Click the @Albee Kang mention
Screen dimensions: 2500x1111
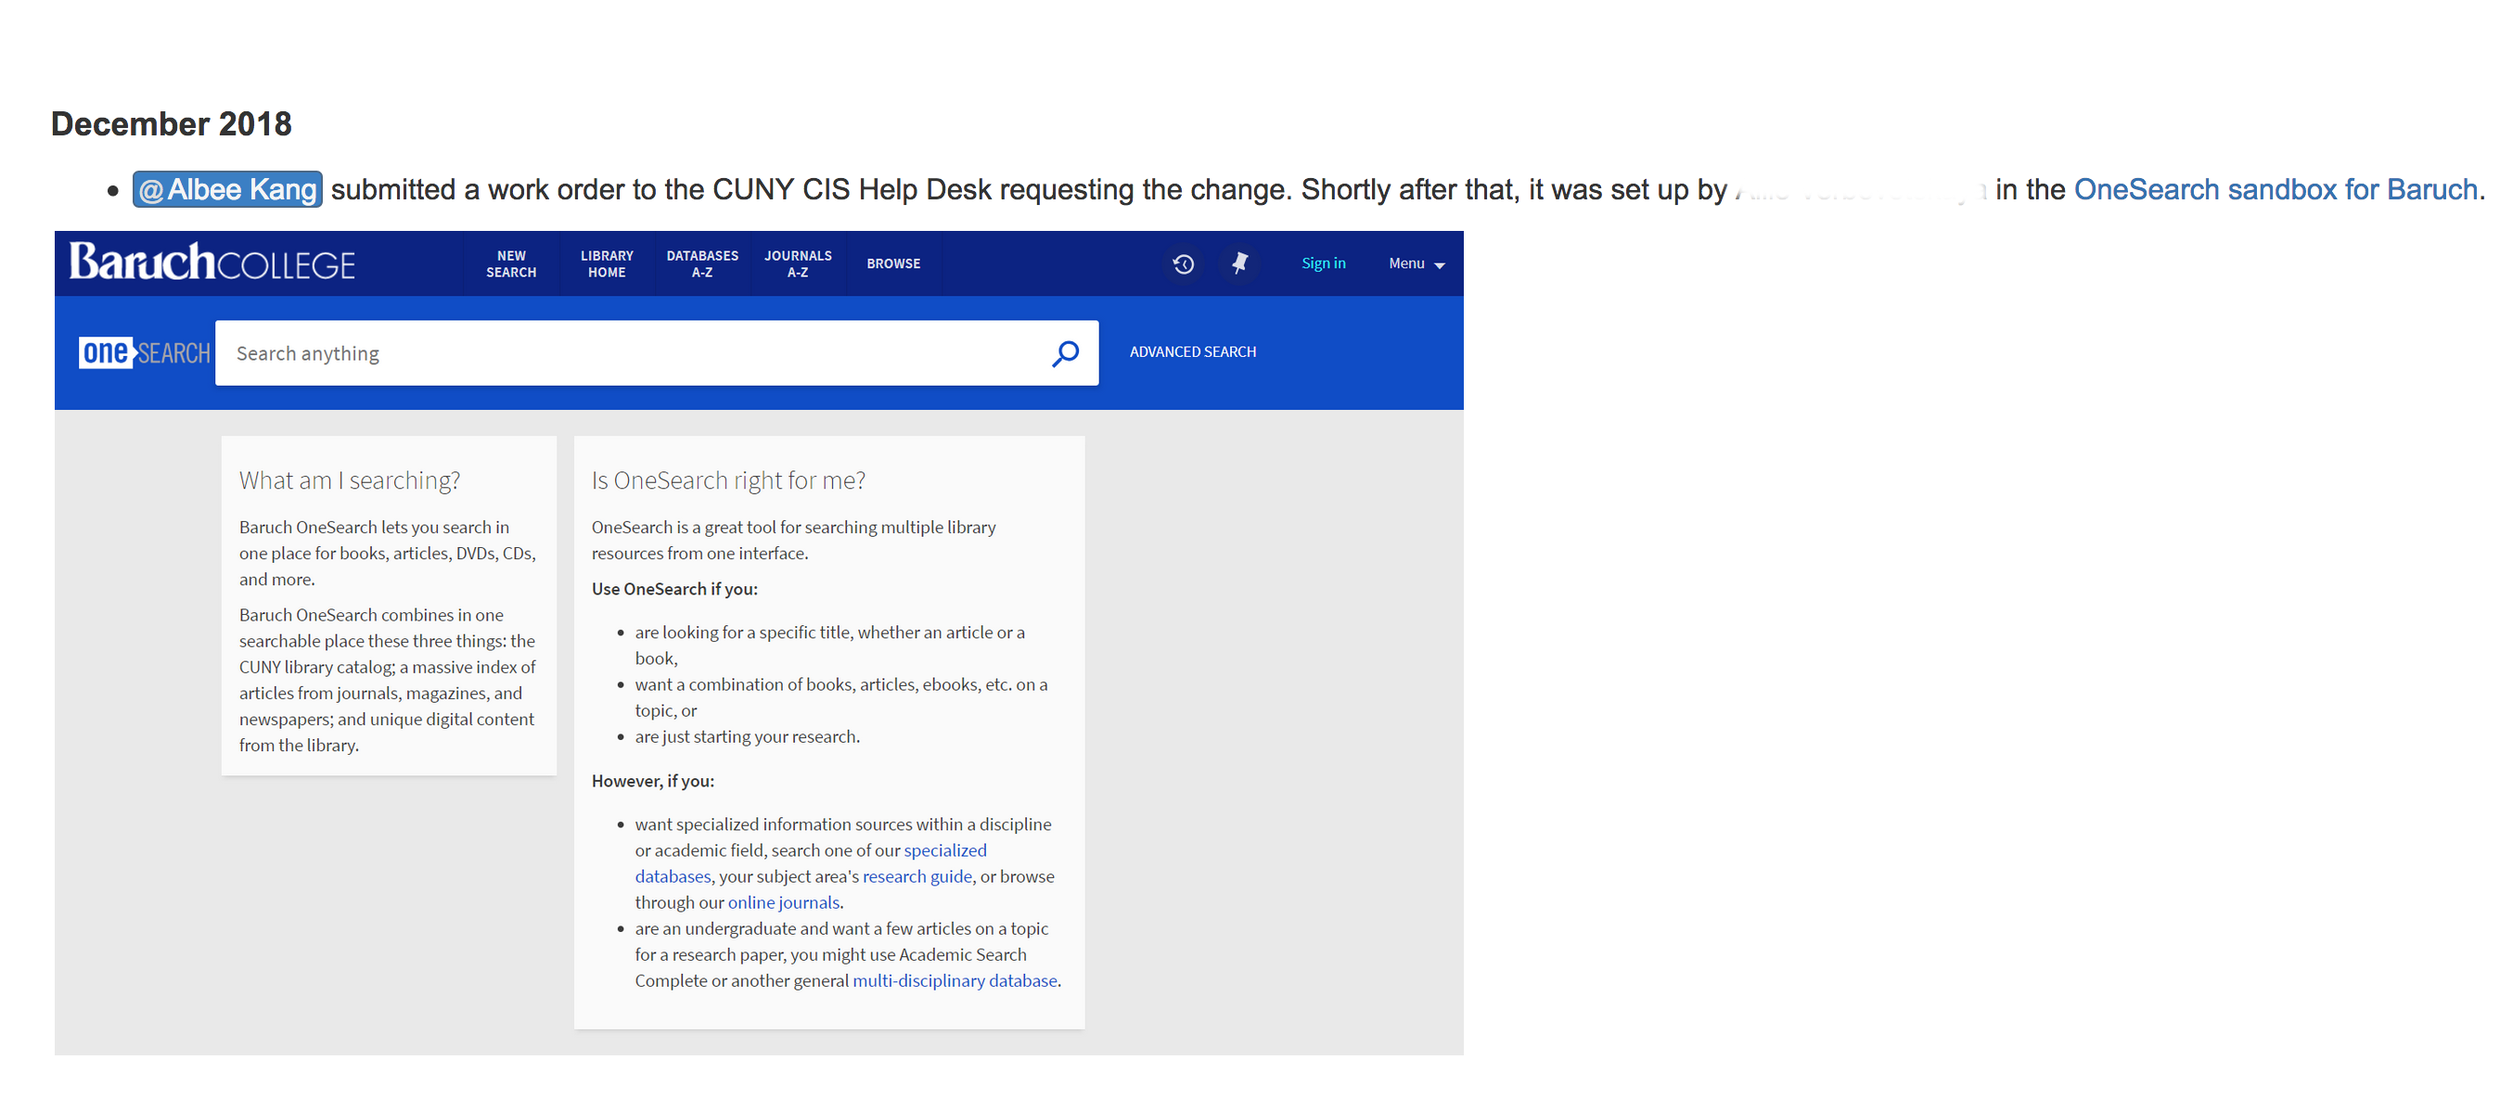228,190
